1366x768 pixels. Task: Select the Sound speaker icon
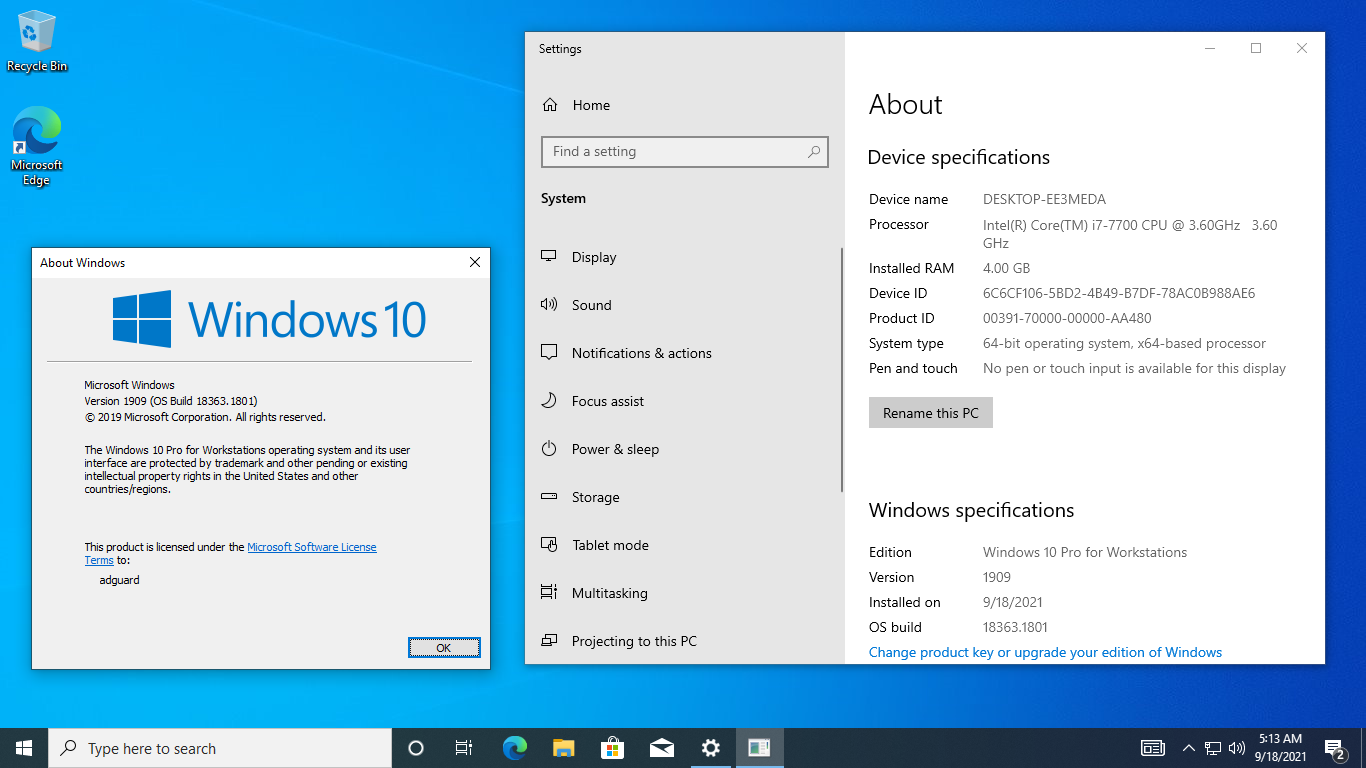tap(549, 305)
